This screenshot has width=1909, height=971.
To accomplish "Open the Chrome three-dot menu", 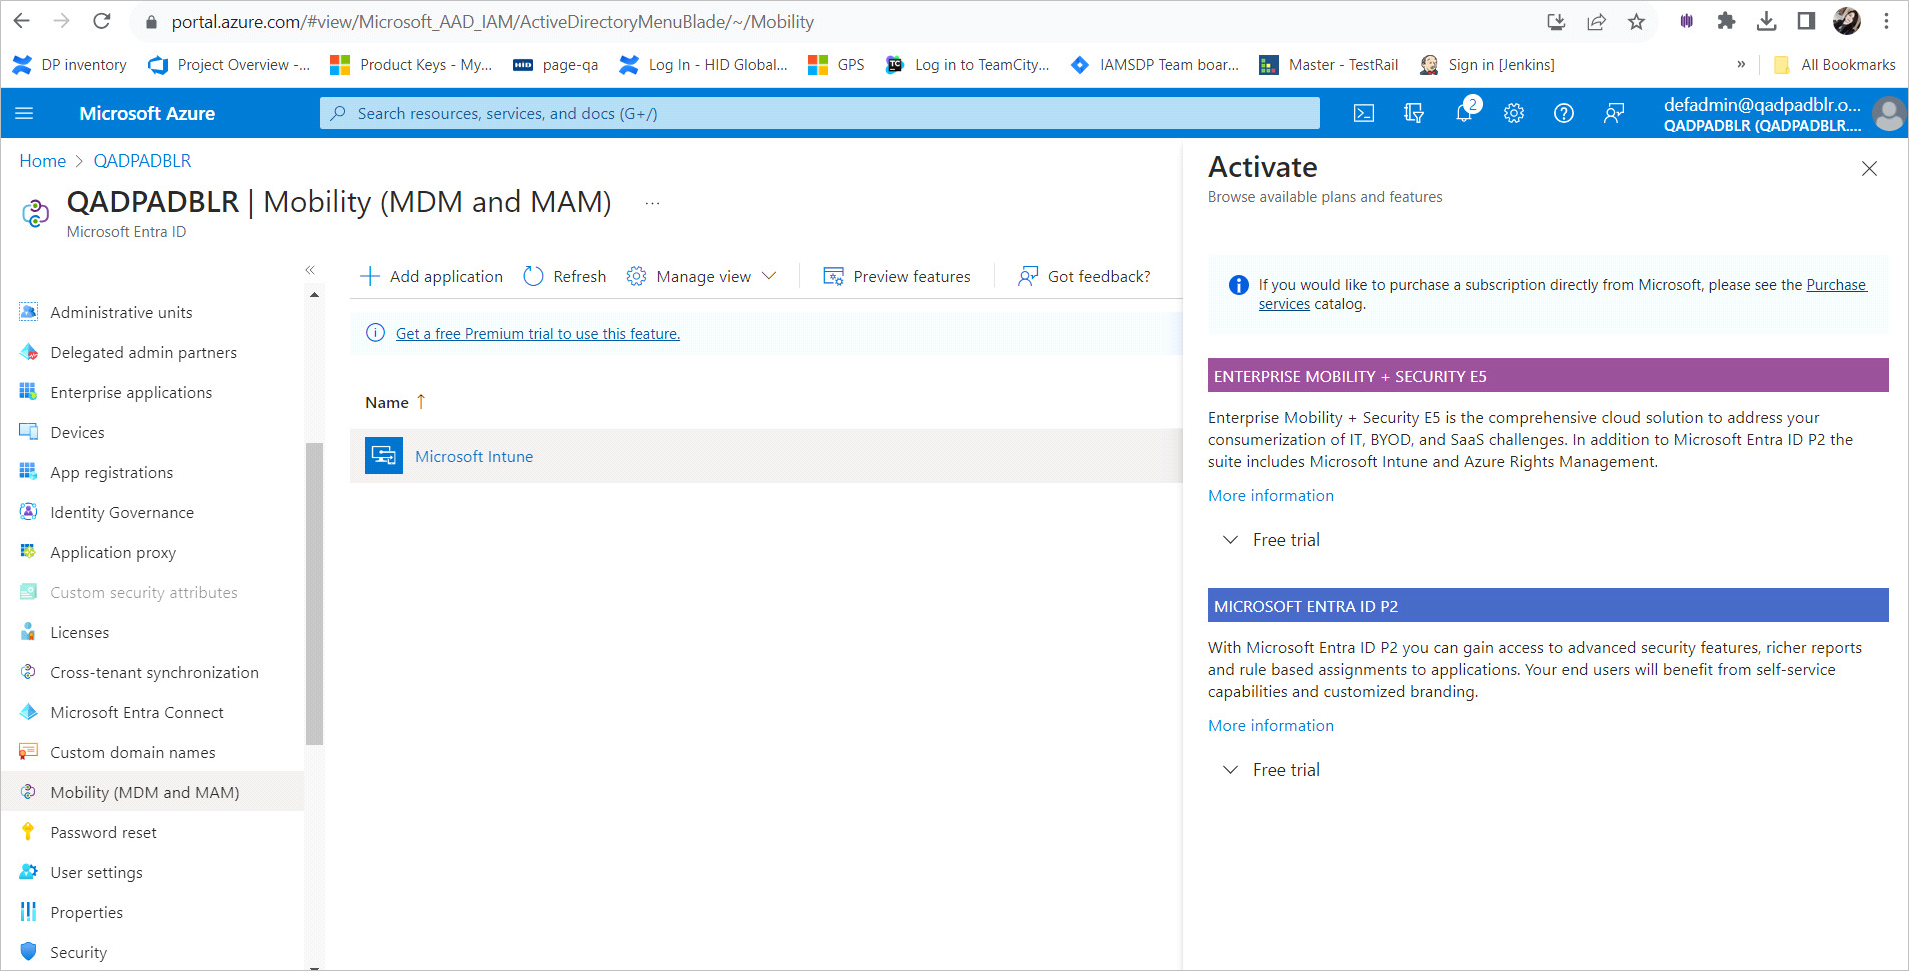I will click(x=1886, y=21).
